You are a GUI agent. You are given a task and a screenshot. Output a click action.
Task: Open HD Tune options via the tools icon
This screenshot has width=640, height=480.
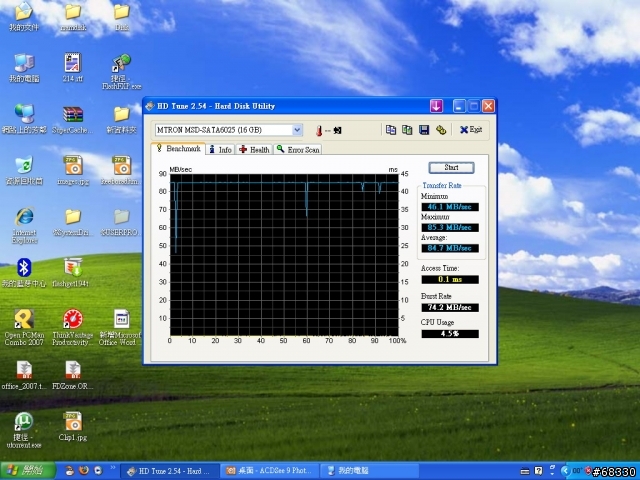441,130
